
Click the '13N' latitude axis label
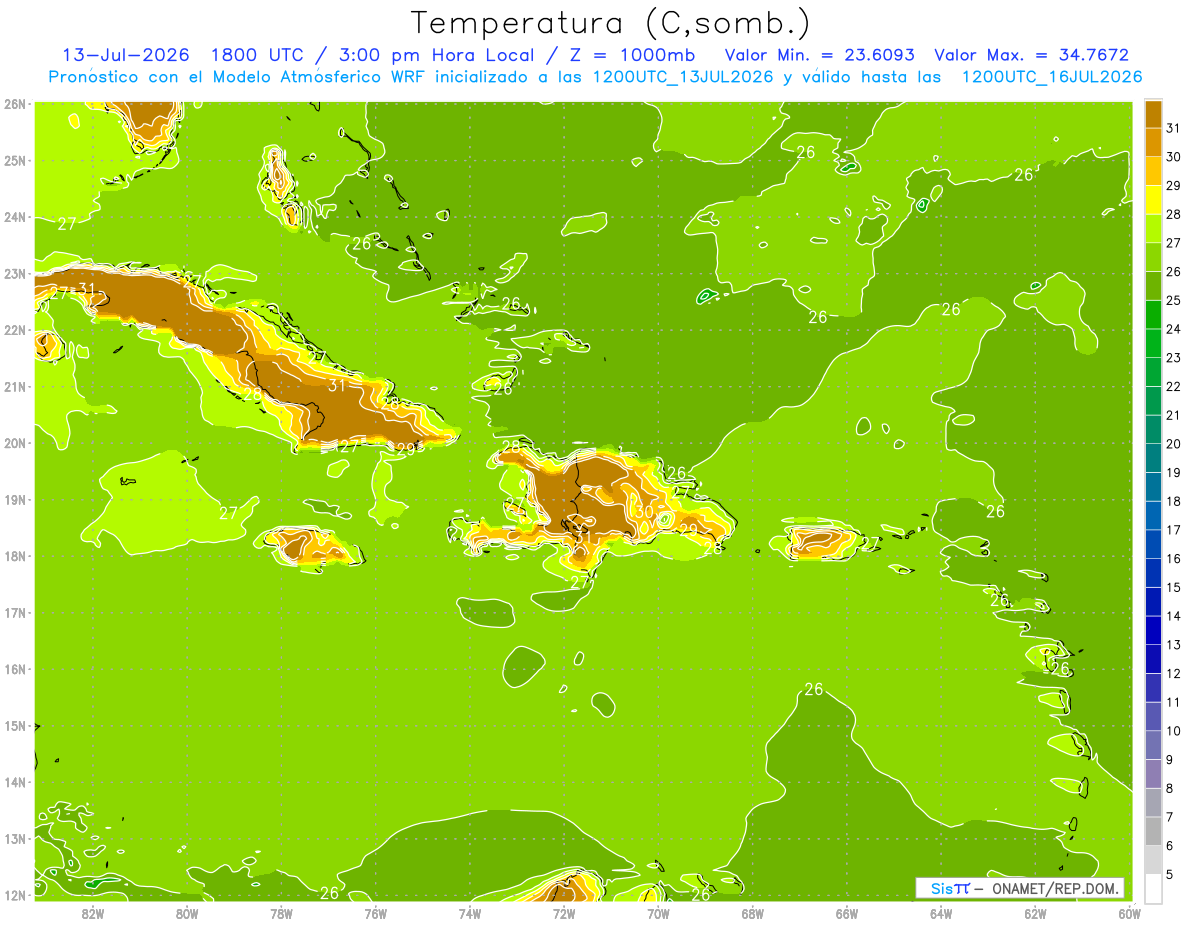click(x=15, y=839)
